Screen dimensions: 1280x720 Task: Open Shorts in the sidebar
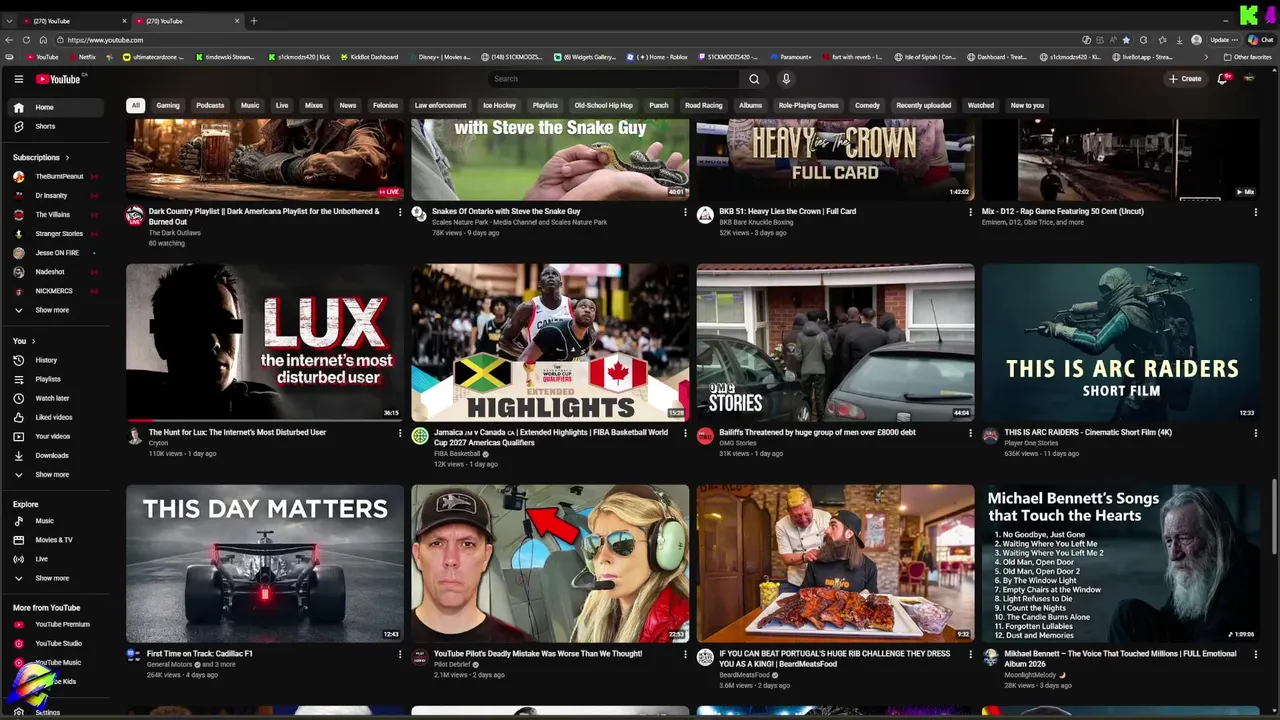[56, 126]
